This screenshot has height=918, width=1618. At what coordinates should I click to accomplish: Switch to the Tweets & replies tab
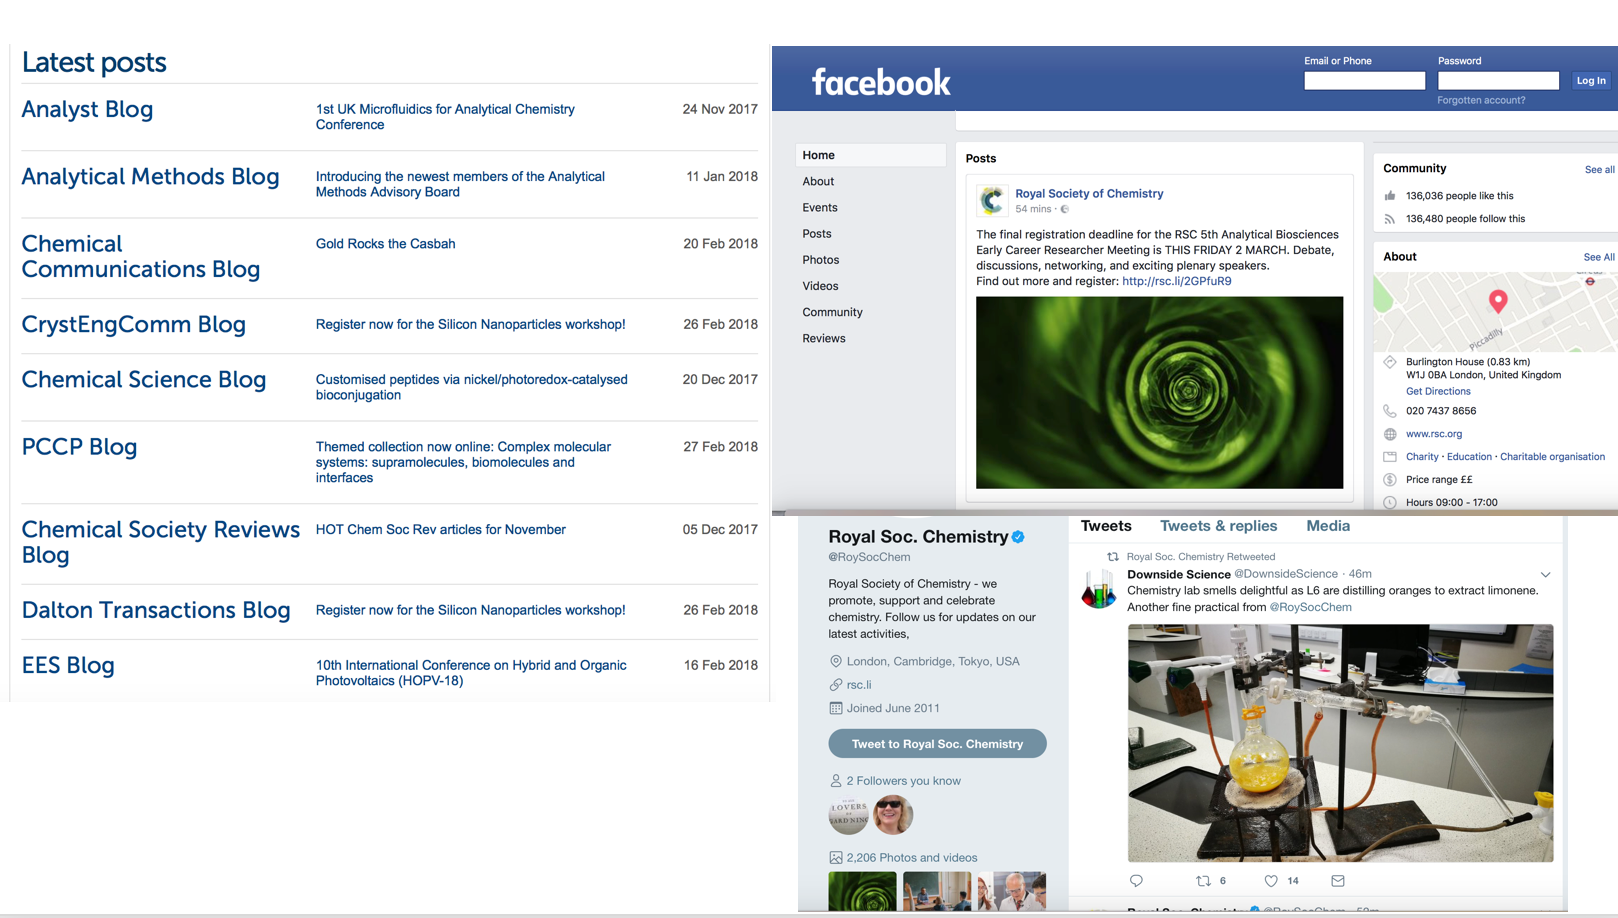pos(1218,525)
